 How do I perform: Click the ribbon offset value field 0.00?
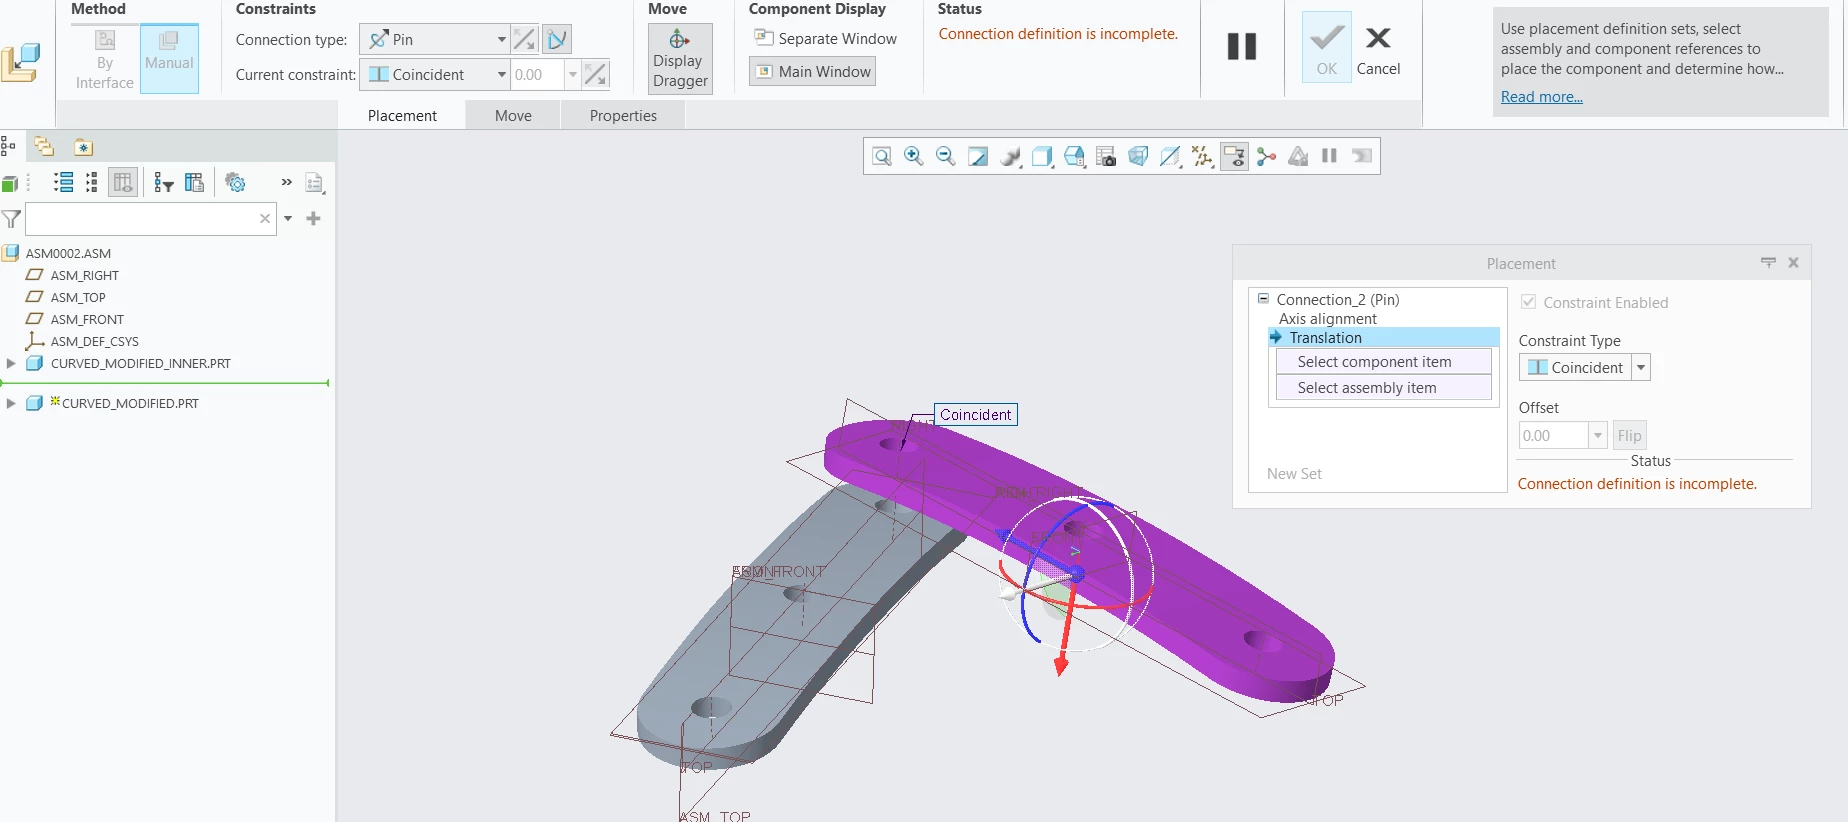537,75
